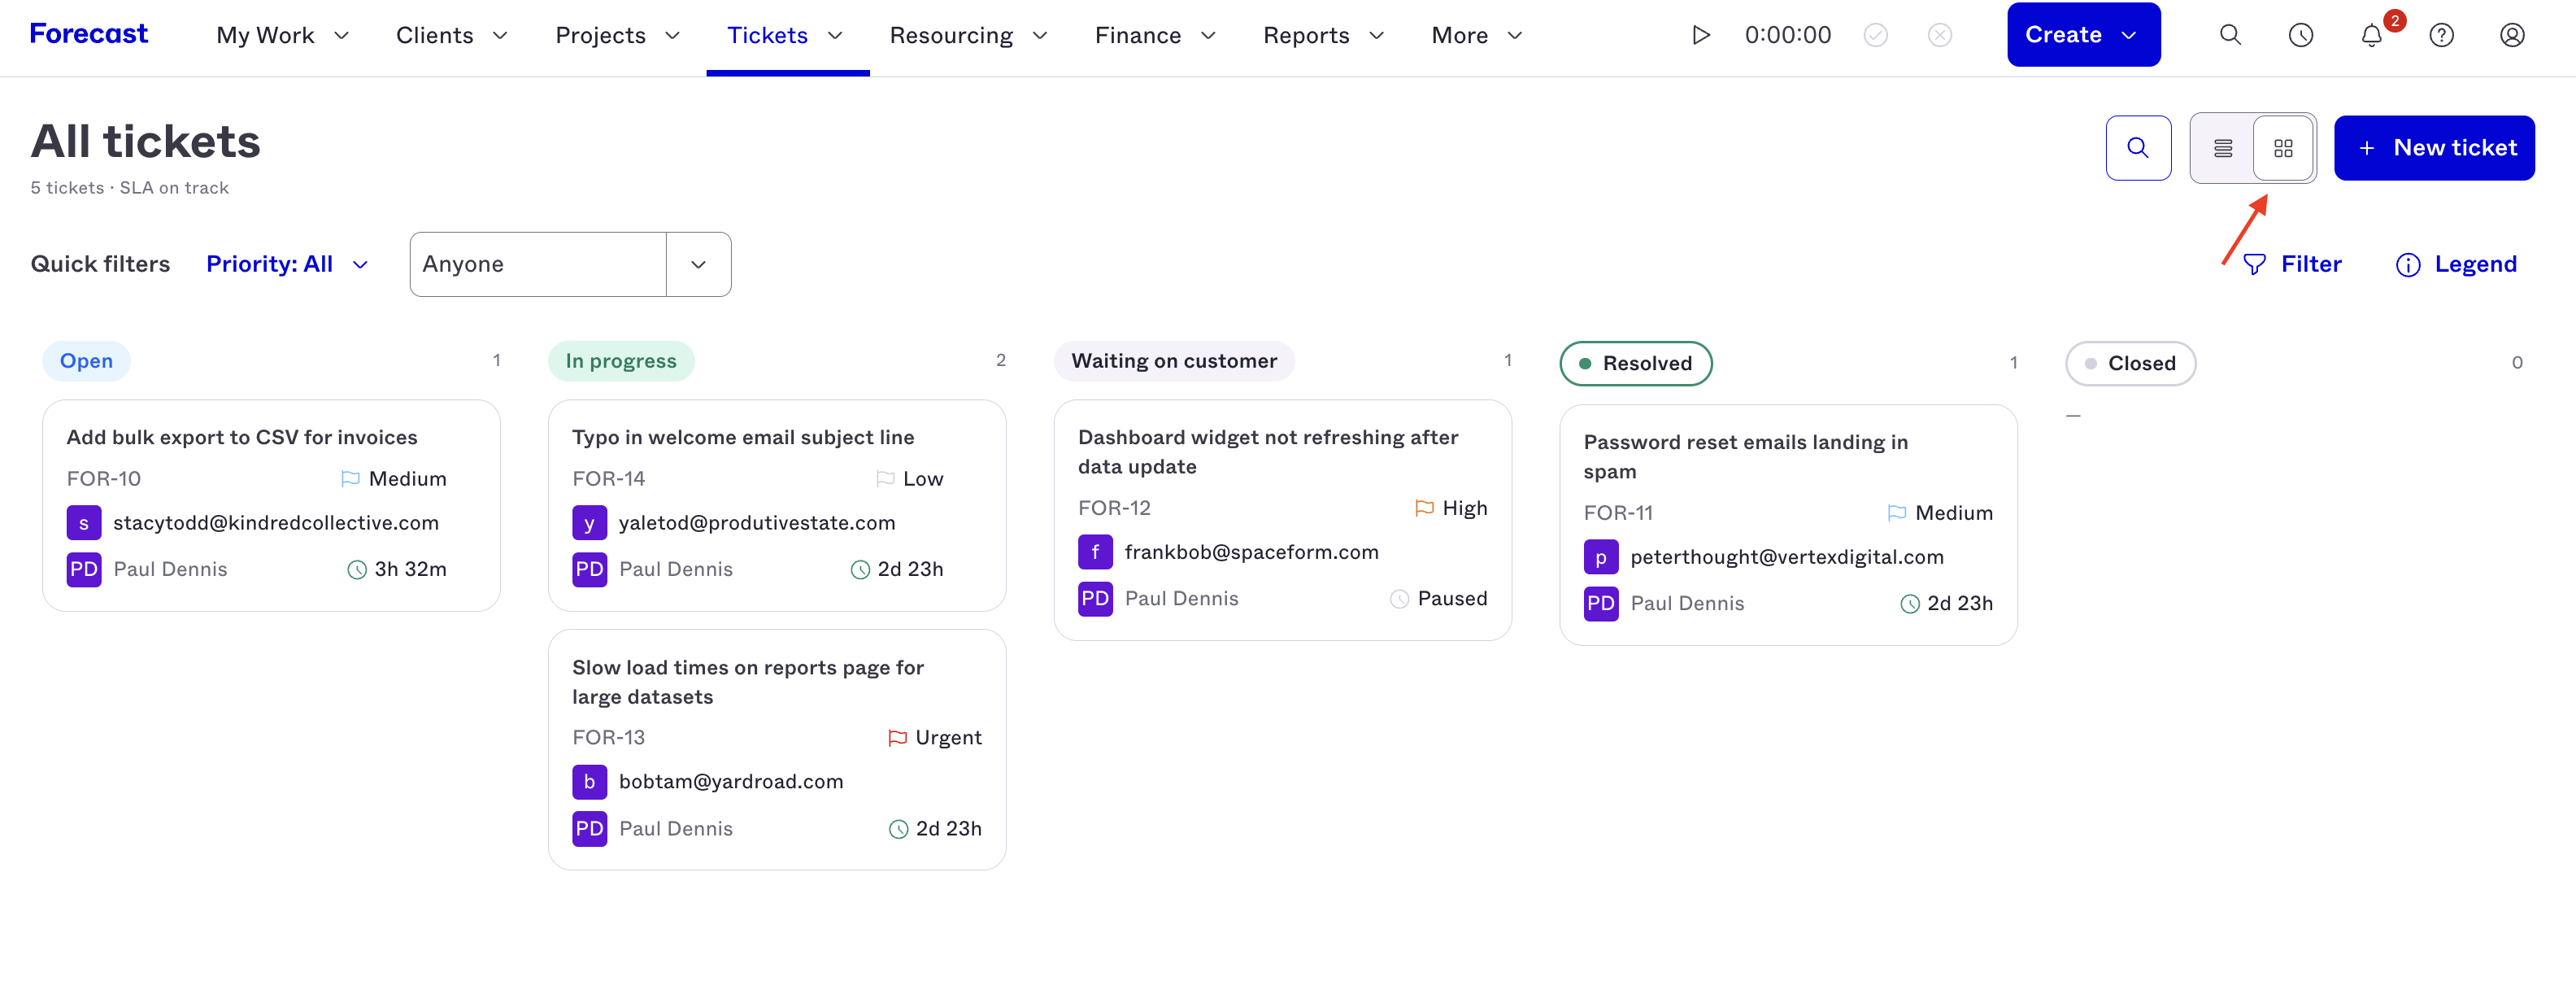Open the Resourcing menu
2576x999 pixels.
(x=968, y=36)
